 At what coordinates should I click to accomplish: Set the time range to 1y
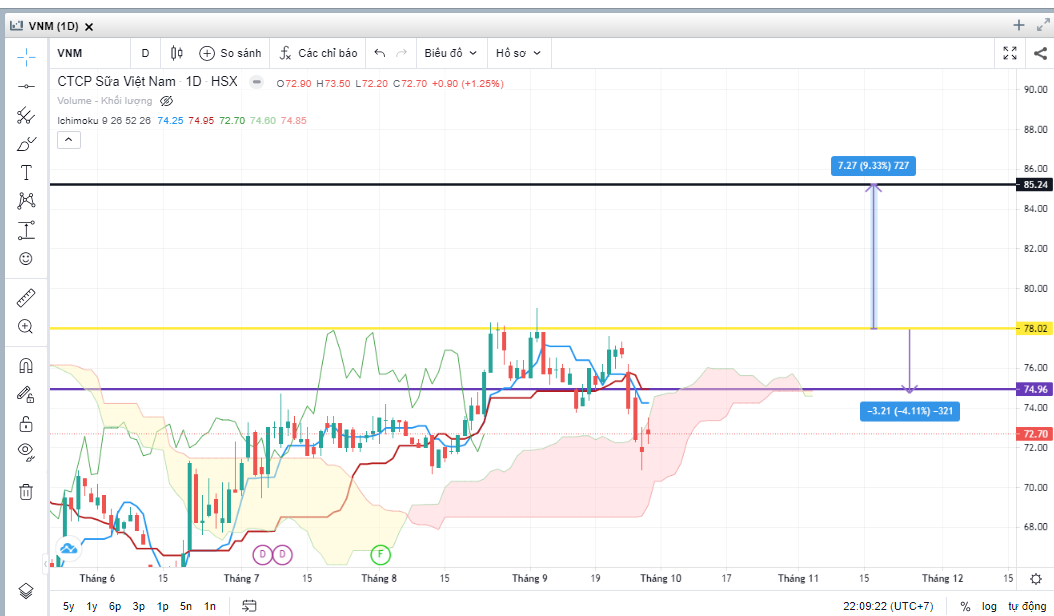coord(92,606)
